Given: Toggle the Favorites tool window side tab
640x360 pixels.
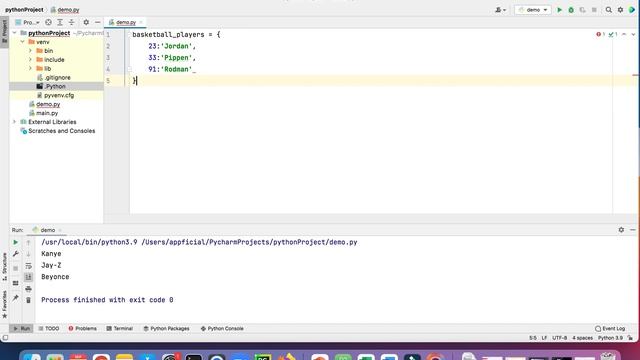Looking at the screenshot, I should point(4,304).
